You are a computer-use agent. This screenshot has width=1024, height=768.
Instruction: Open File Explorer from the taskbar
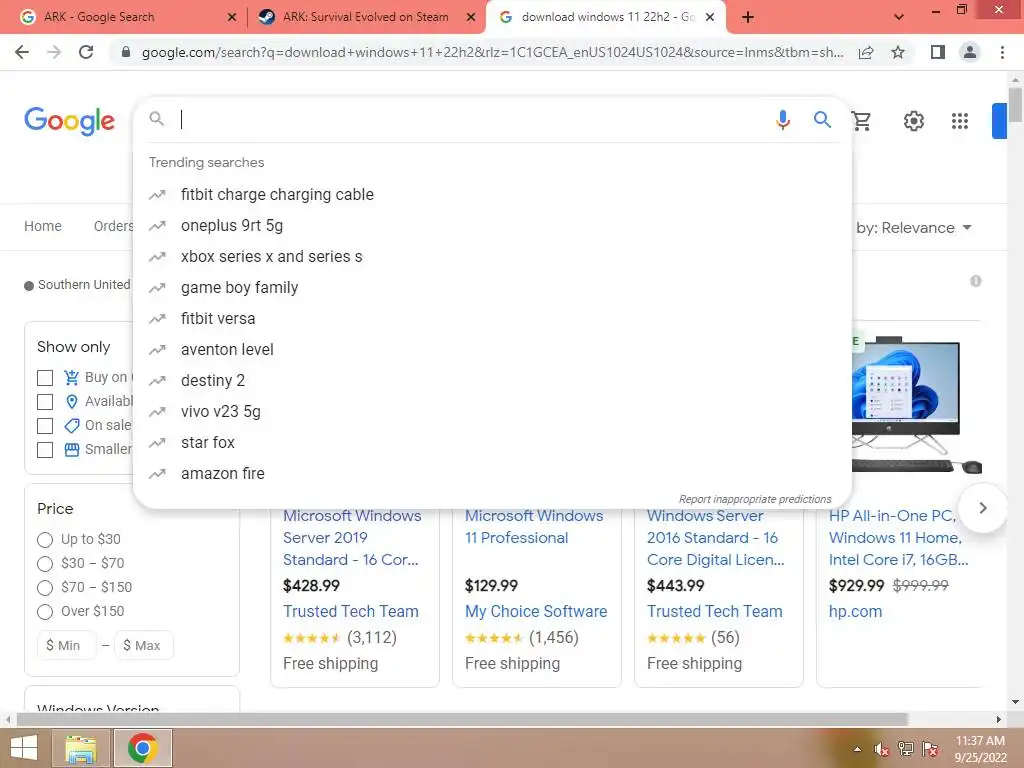pos(80,748)
